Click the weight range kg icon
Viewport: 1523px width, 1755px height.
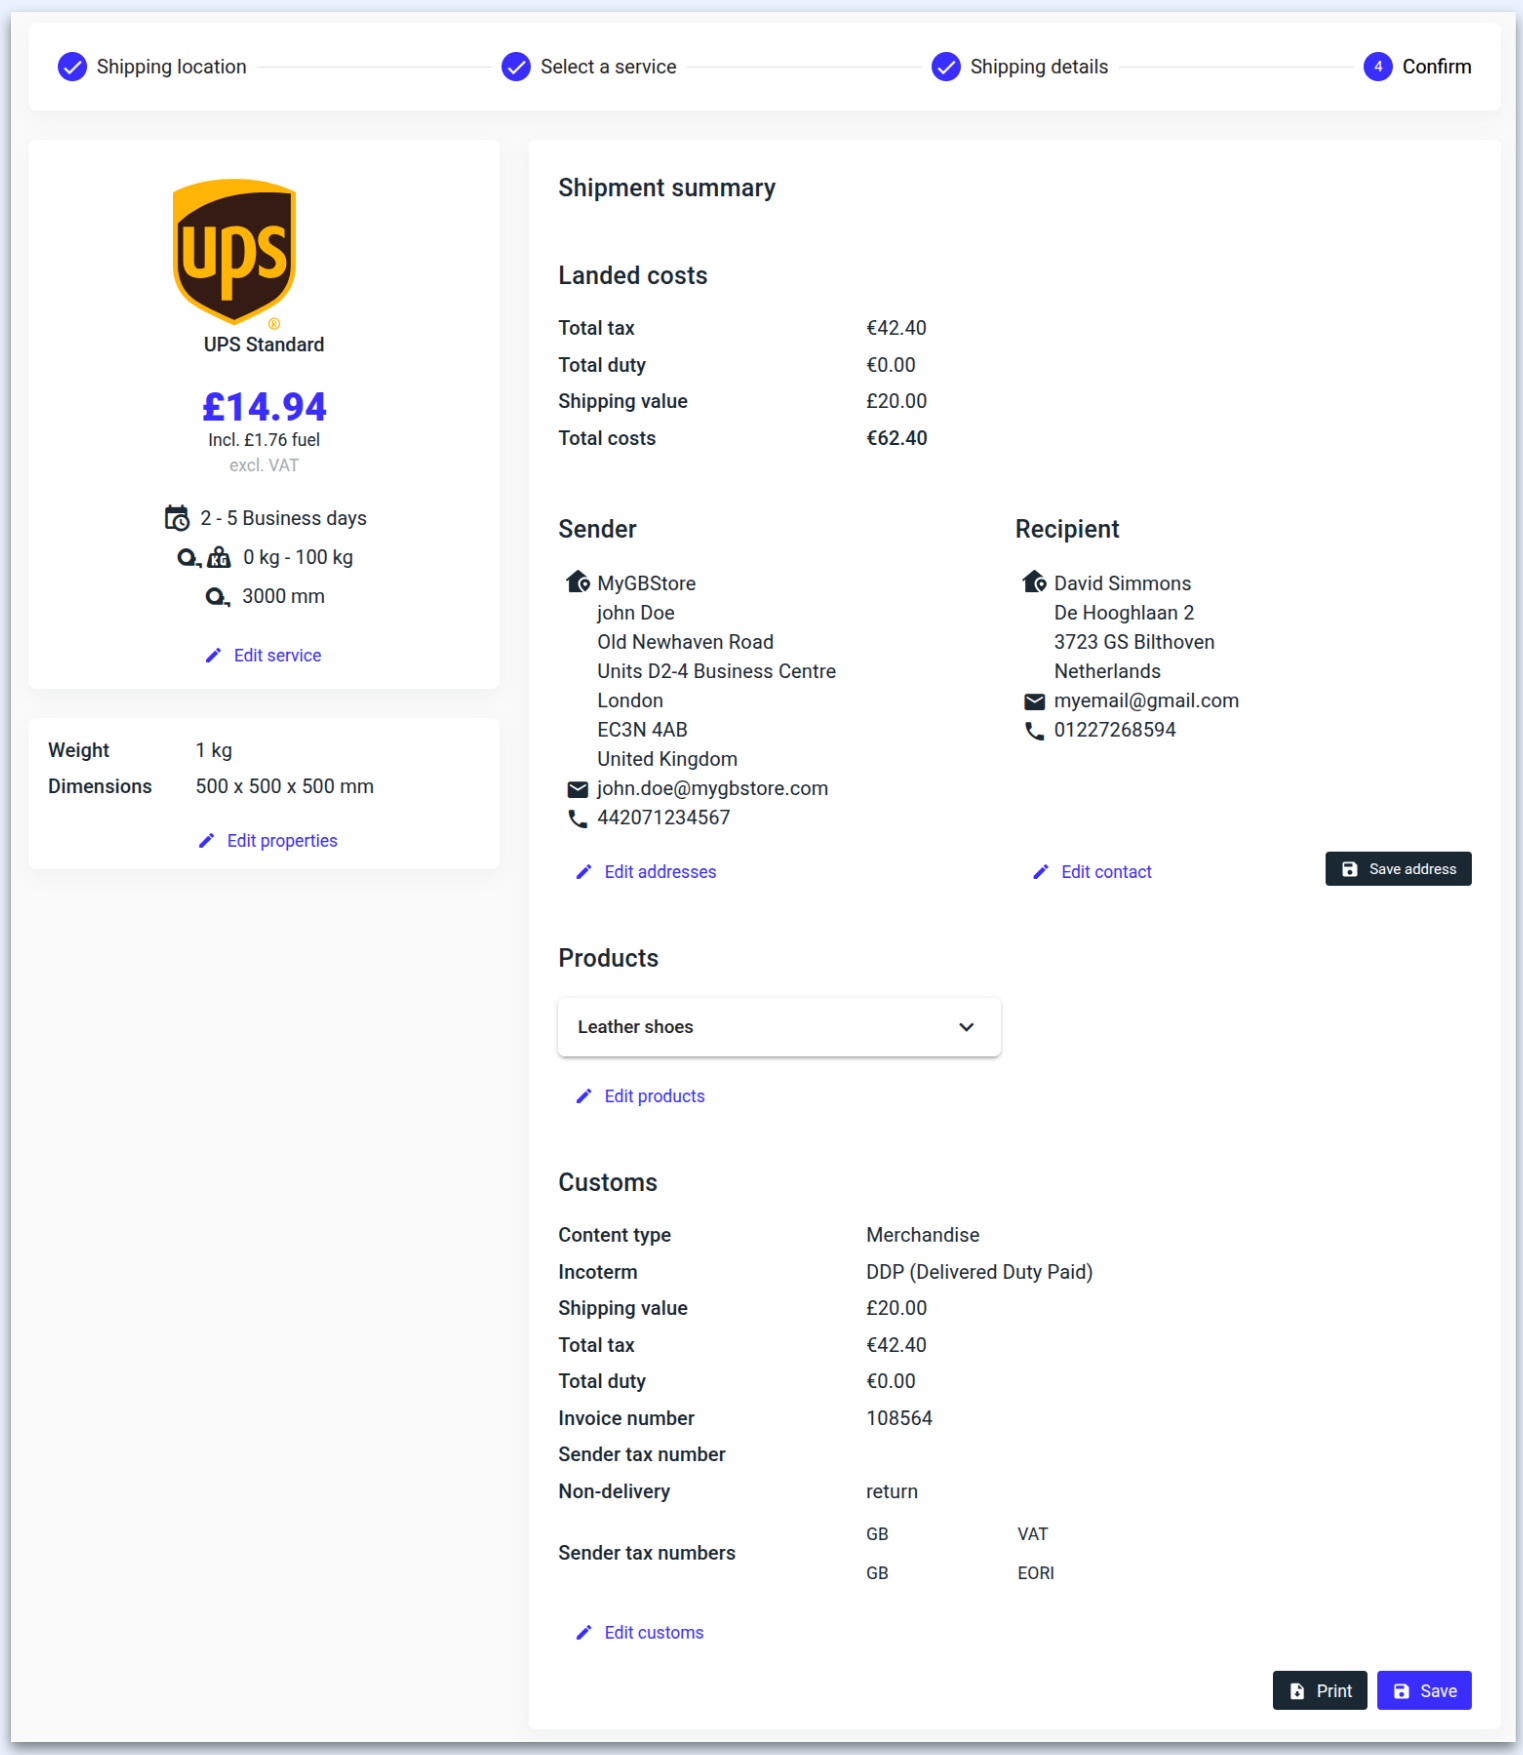click(x=217, y=558)
